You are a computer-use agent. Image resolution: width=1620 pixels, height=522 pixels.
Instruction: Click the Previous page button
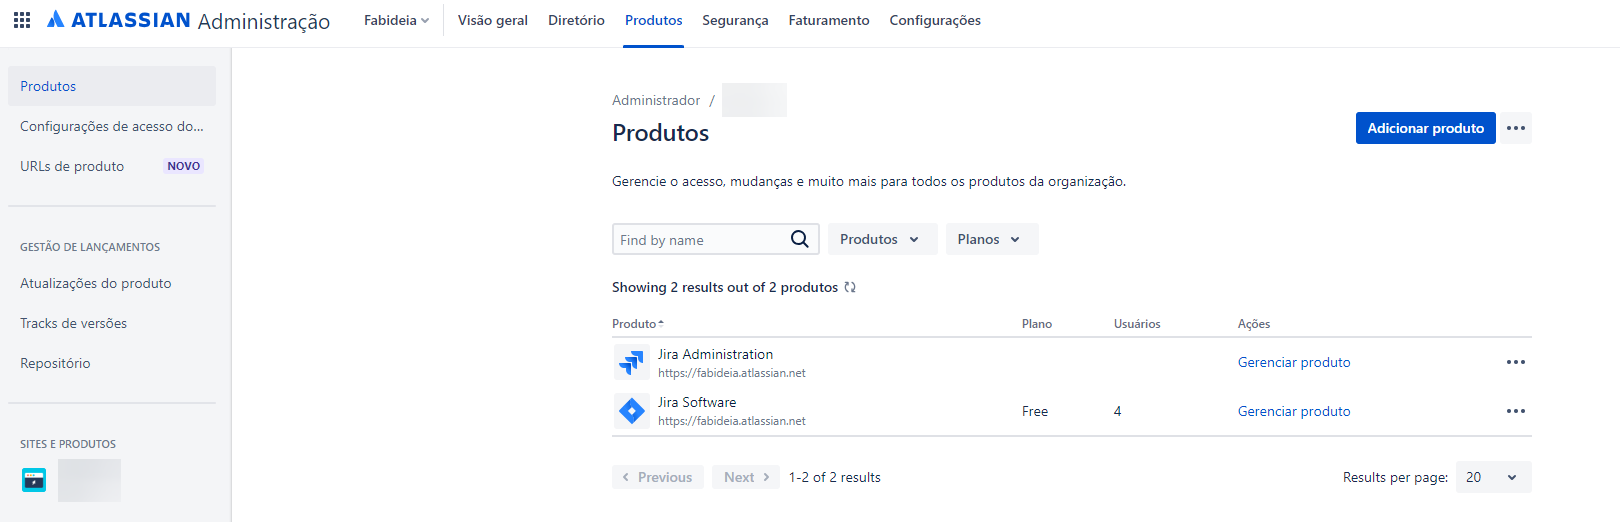[x=658, y=477]
